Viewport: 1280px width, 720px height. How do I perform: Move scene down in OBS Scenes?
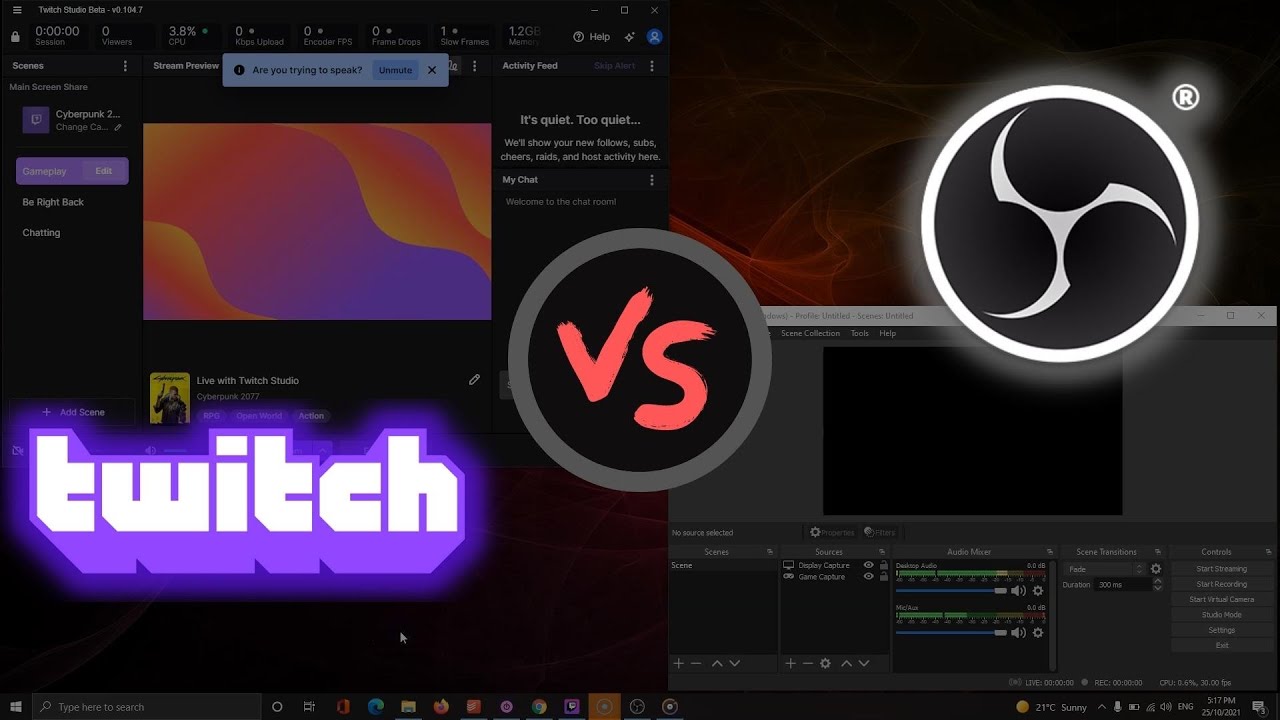(x=734, y=663)
